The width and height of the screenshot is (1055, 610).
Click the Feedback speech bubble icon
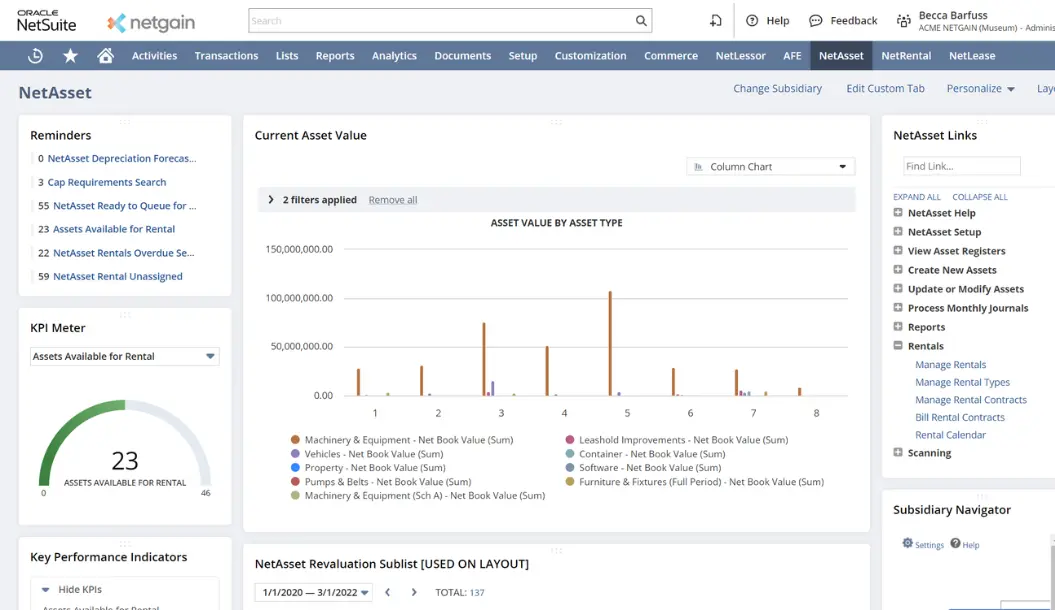[x=815, y=21]
